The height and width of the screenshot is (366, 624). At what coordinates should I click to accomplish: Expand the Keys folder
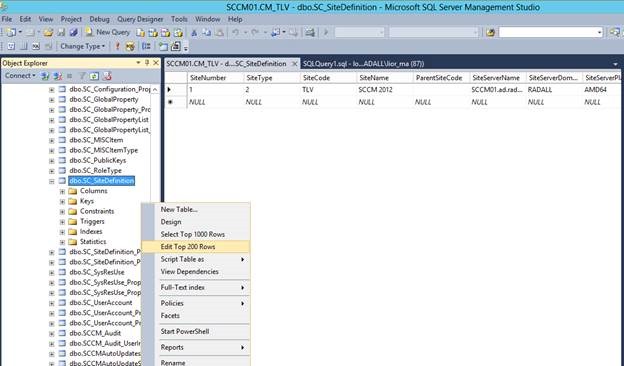(62, 202)
